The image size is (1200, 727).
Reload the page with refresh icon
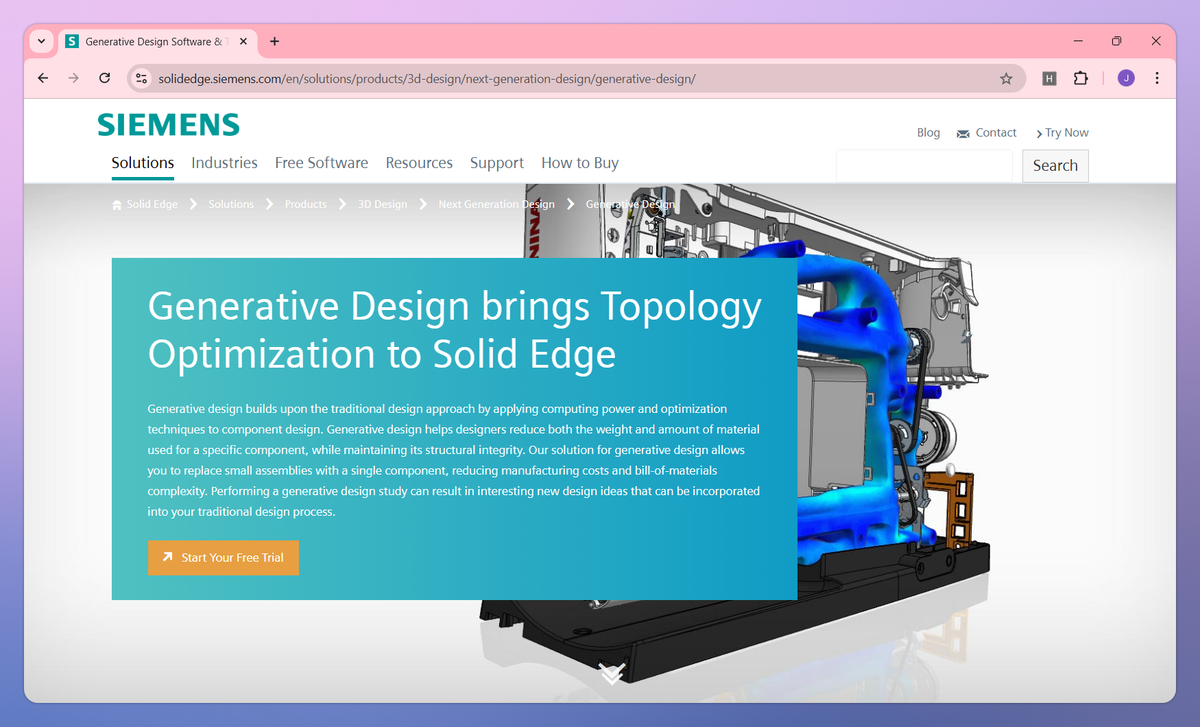[104, 78]
